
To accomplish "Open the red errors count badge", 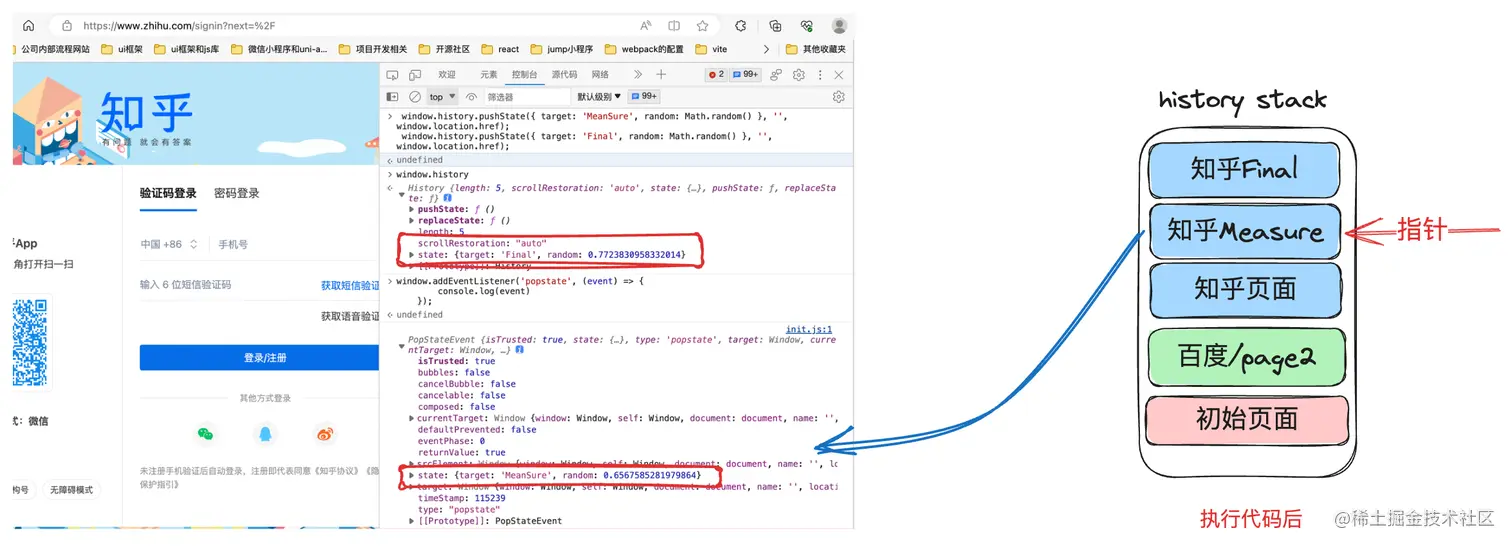I will (716, 75).
